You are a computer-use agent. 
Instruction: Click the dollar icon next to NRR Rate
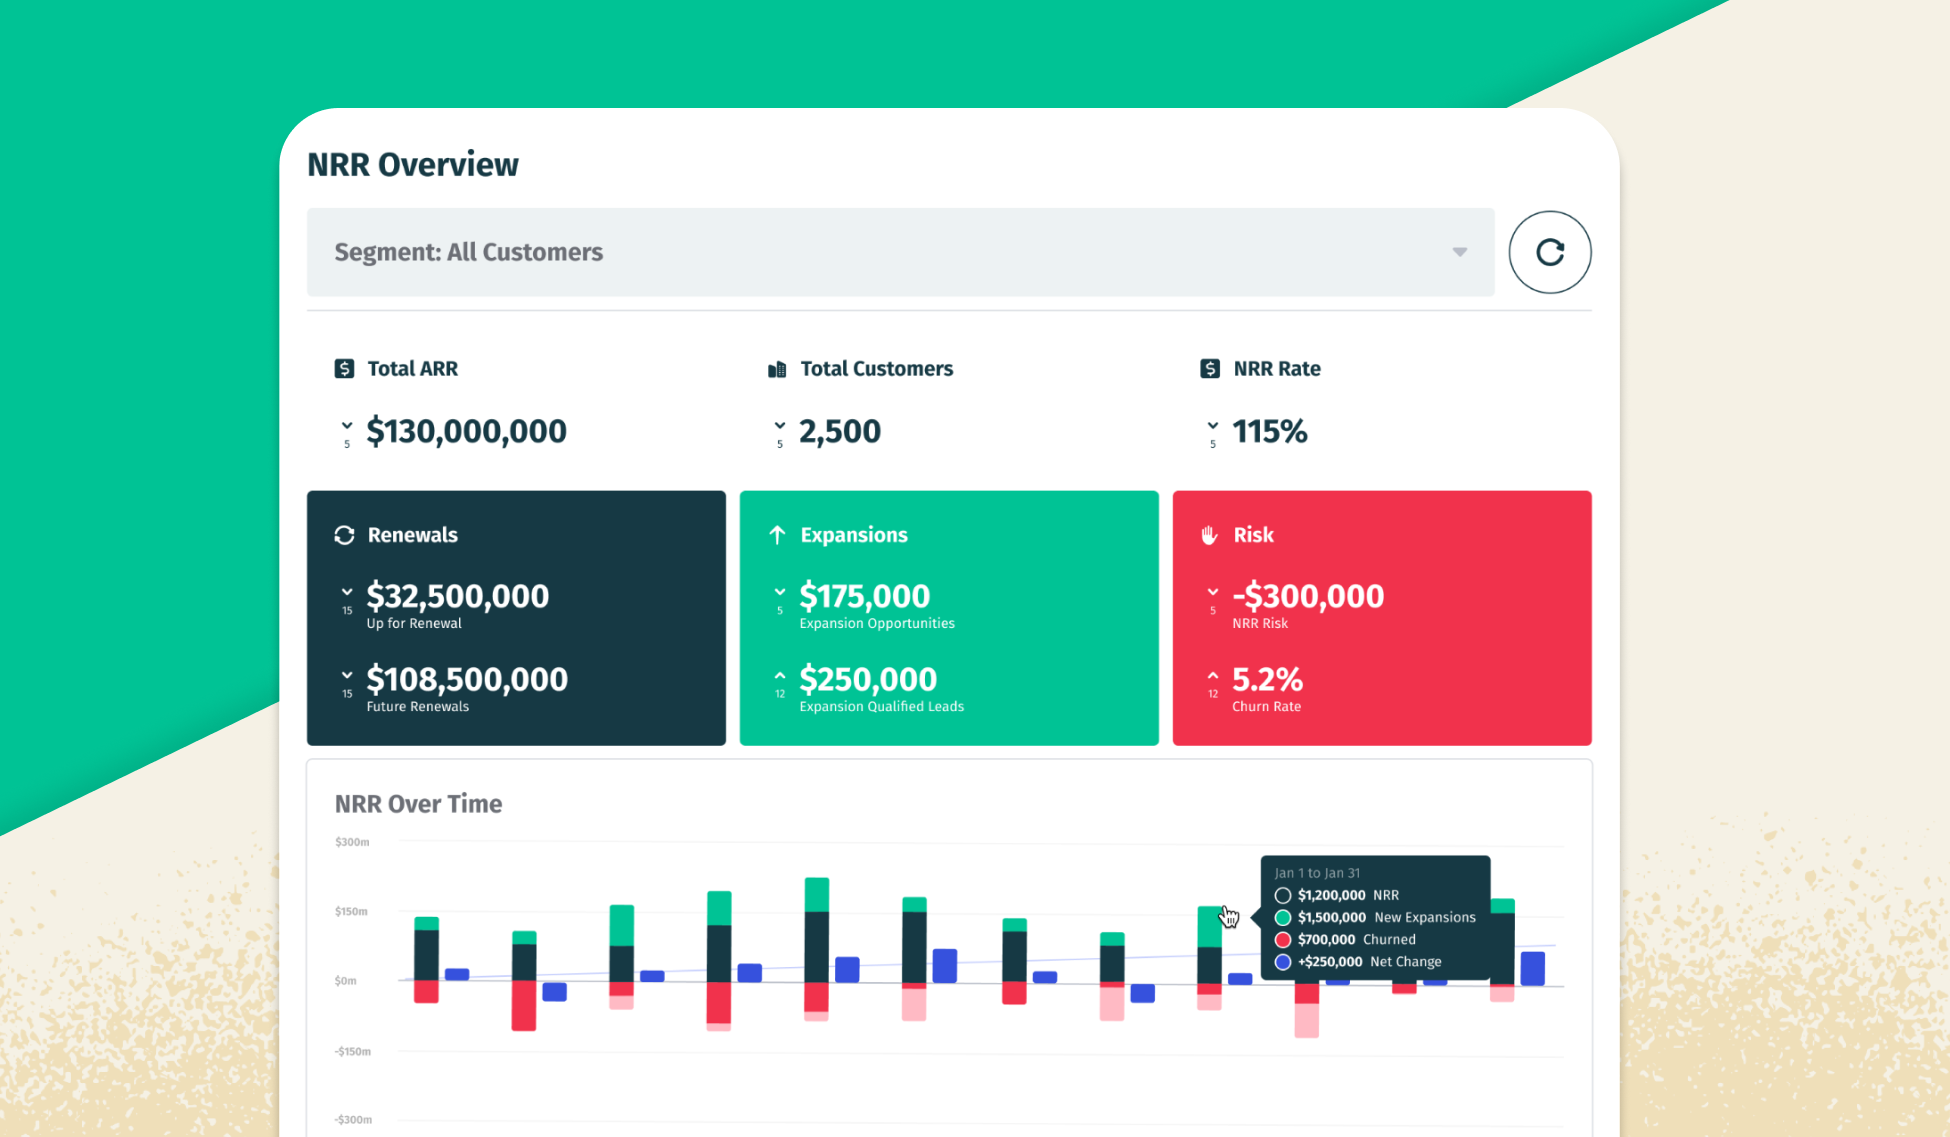click(x=1210, y=368)
